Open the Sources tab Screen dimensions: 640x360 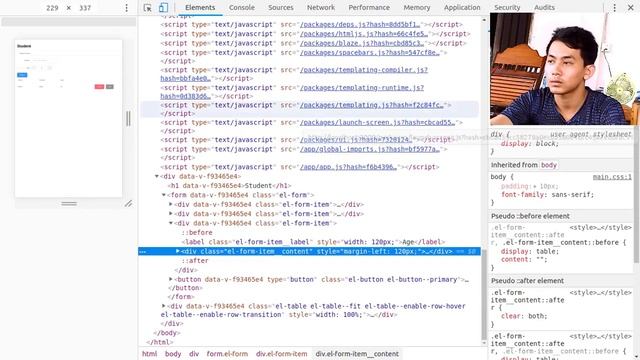[281, 8]
